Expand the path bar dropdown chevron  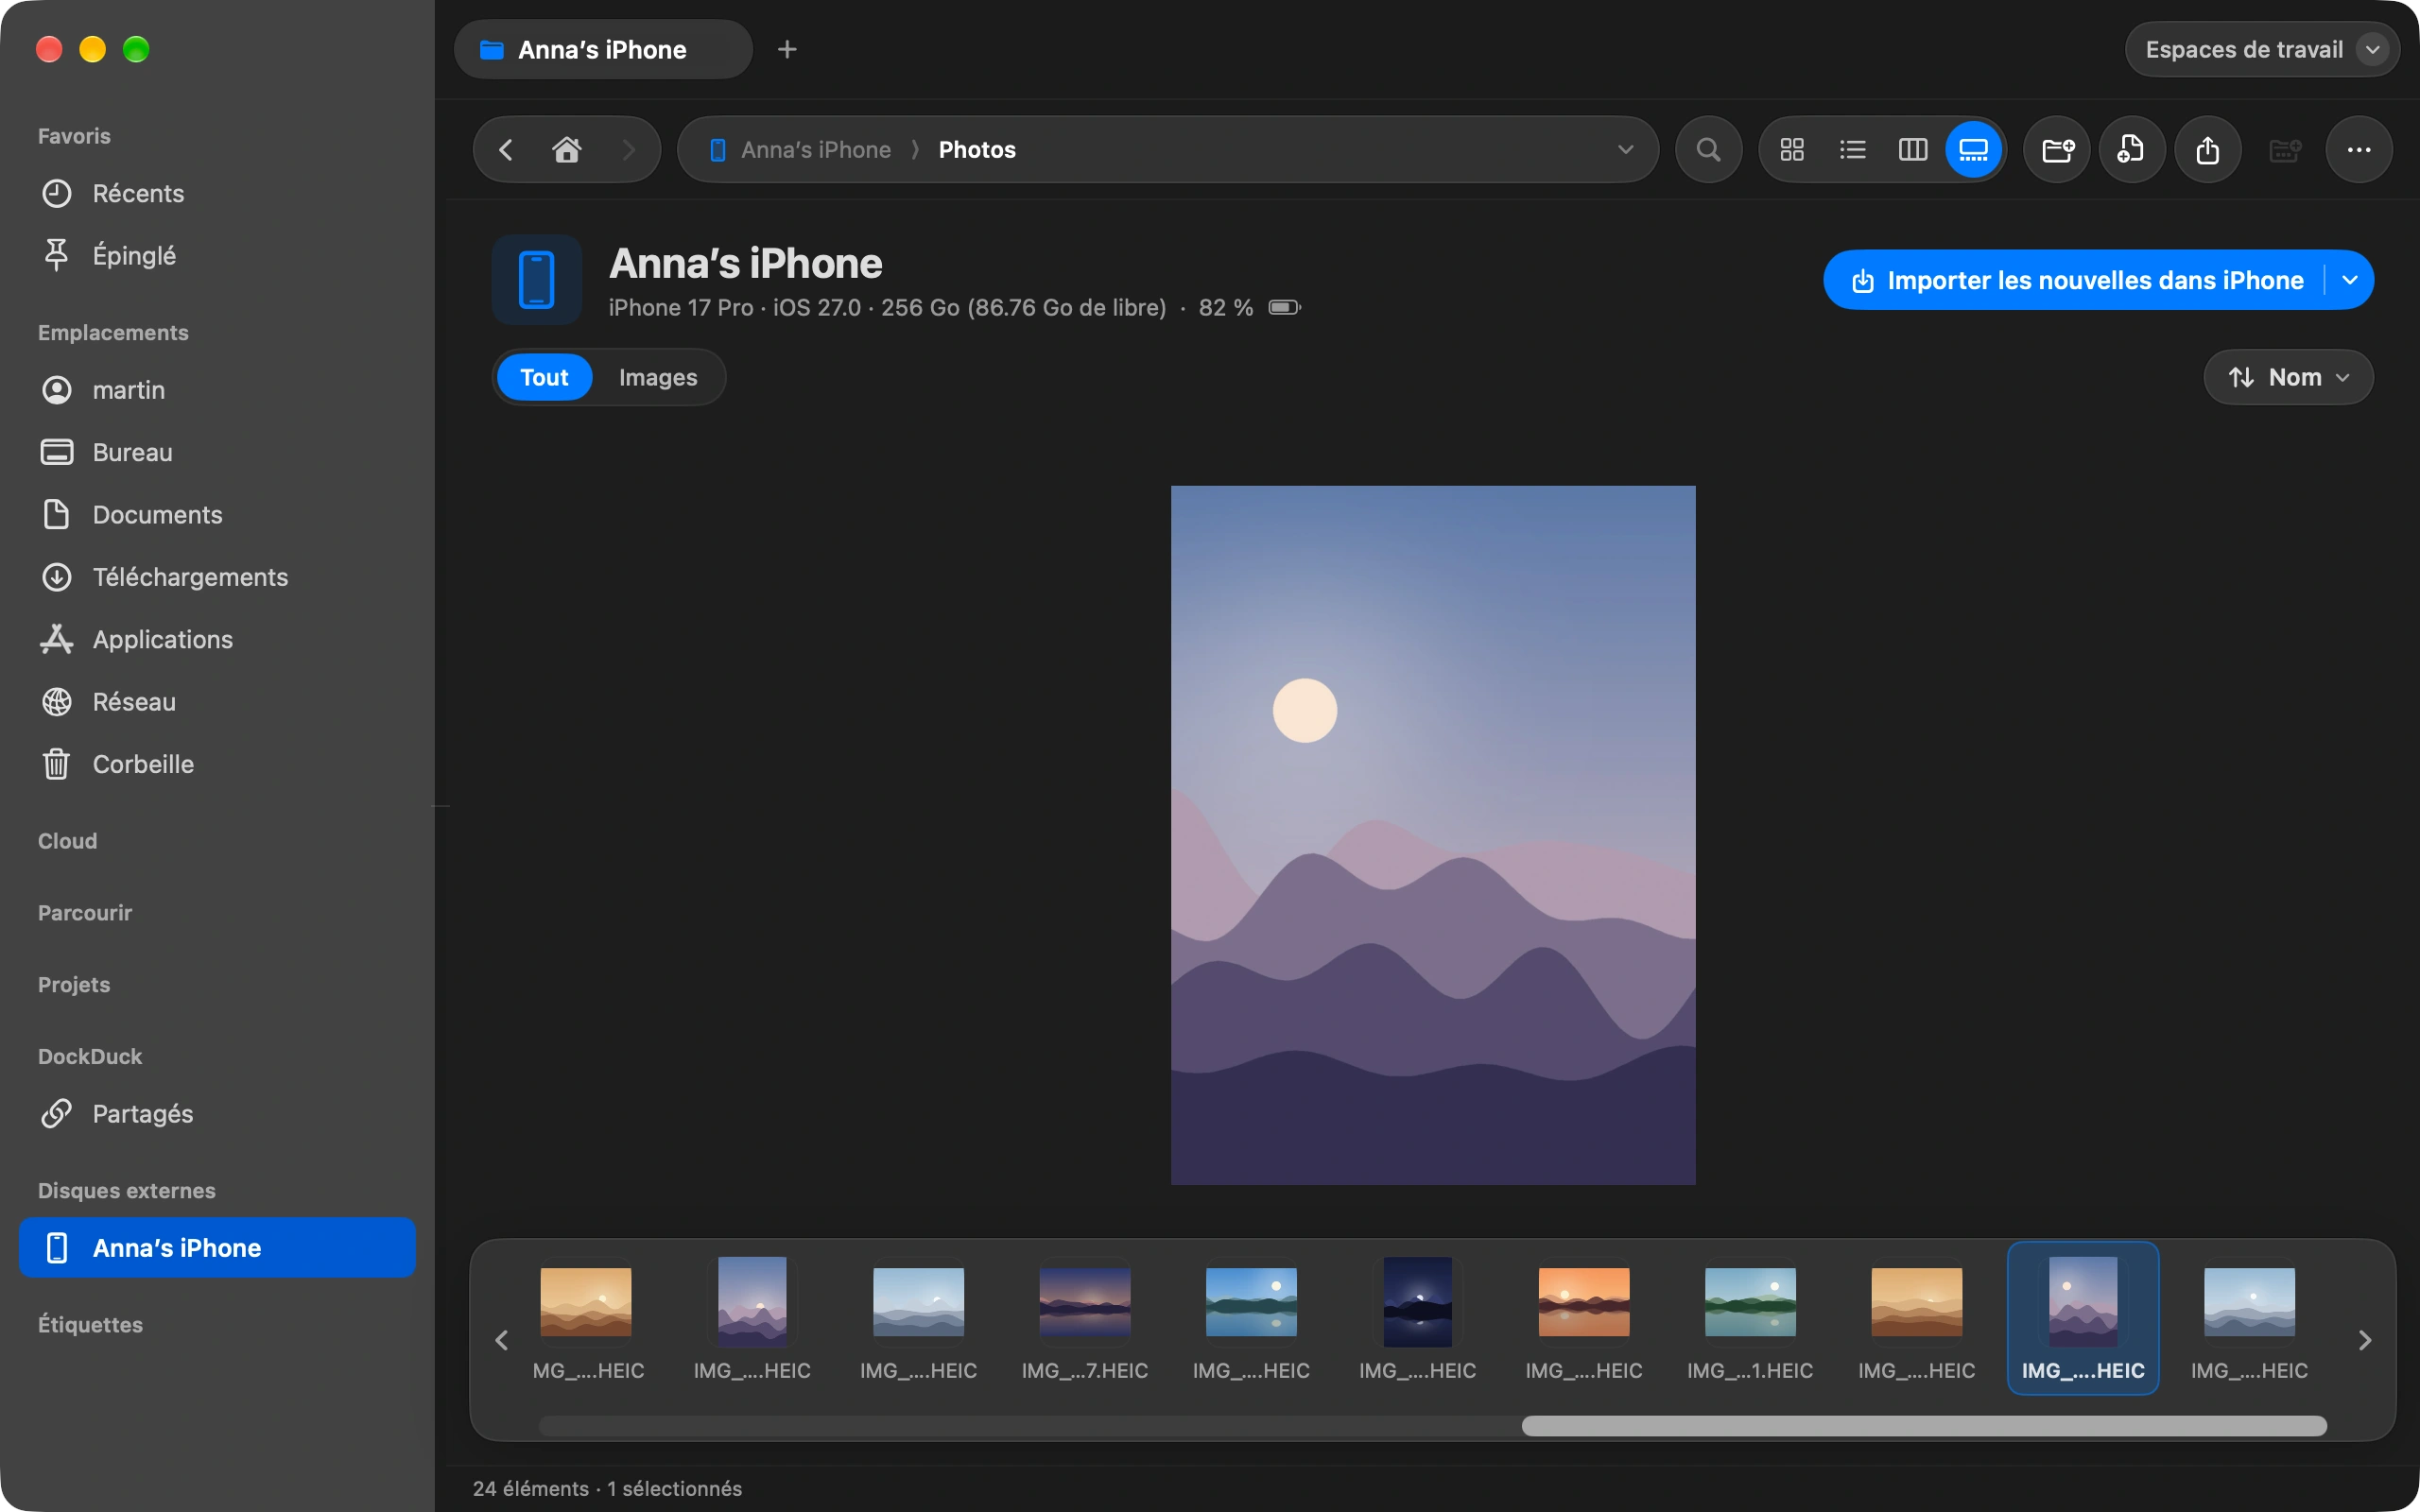pyautogui.click(x=1625, y=150)
